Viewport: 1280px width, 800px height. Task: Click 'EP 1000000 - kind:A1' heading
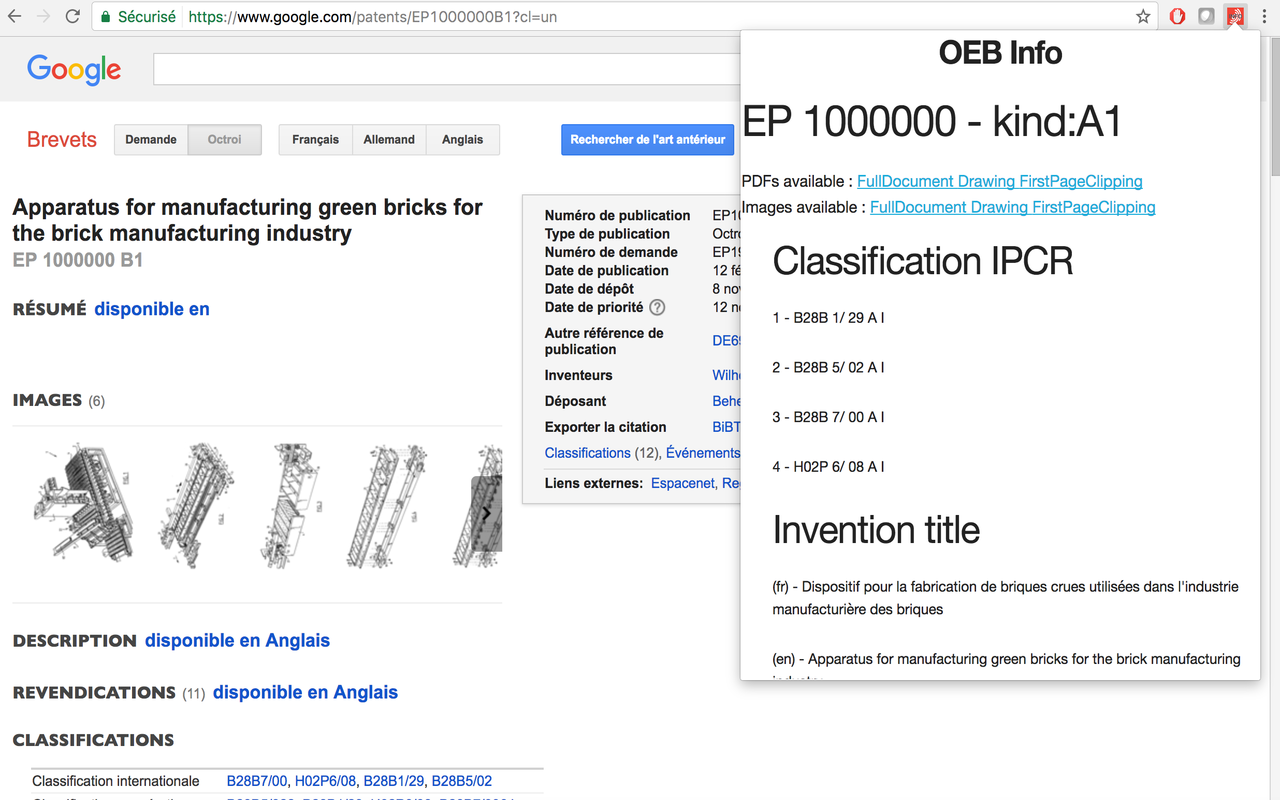932,122
